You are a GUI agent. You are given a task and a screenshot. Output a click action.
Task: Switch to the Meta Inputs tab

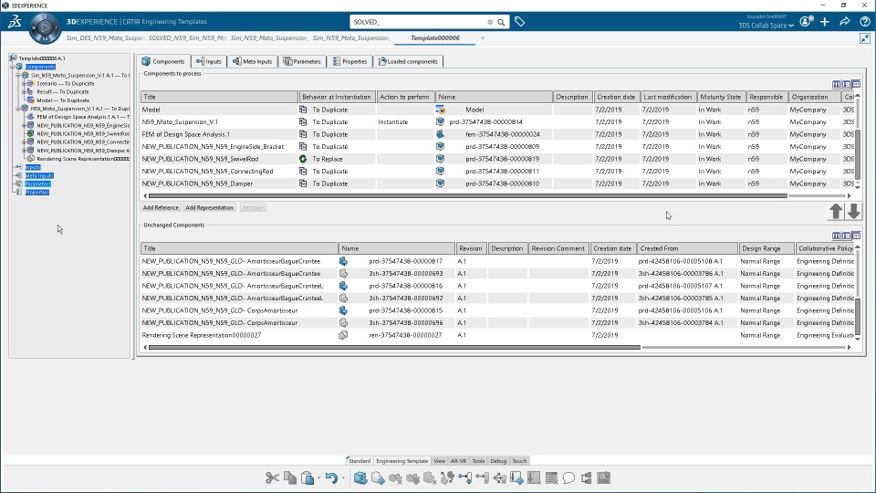pos(252,61)
